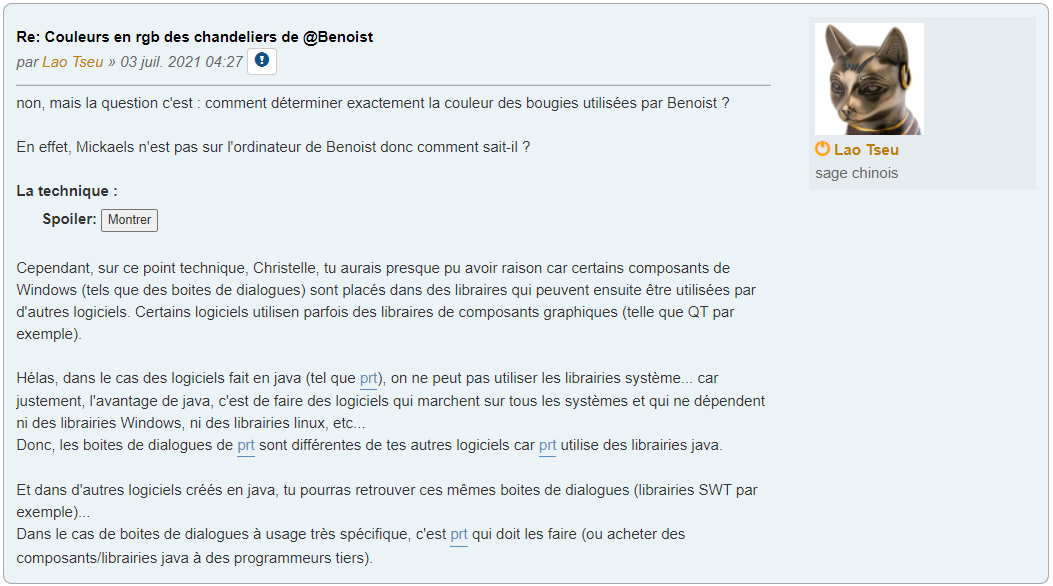This screenshot has width=1053, height=586.
Task: Click the post date 03 juil. 2021 04:27
Action: pyautogui.click(x=182, y=62)
